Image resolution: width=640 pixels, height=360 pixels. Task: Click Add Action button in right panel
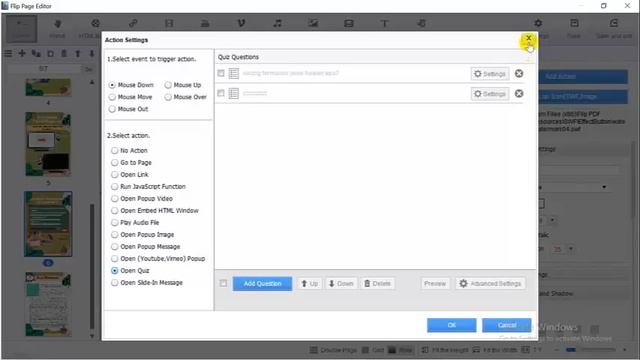(583, 76)
